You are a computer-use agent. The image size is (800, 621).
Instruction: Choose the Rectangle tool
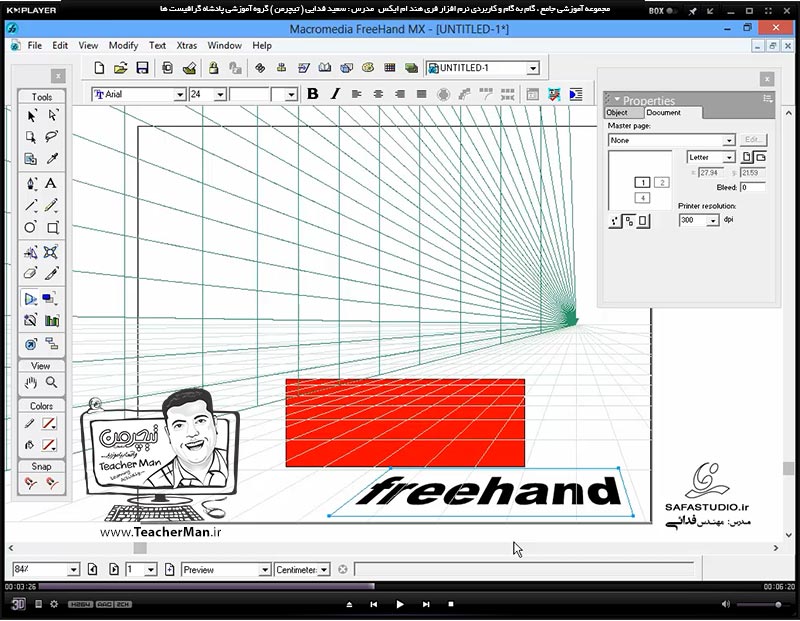click(x=52, y=227)
